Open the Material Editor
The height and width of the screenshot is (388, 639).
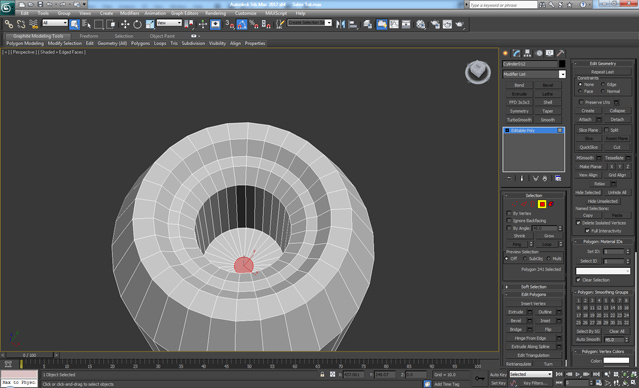421,24
